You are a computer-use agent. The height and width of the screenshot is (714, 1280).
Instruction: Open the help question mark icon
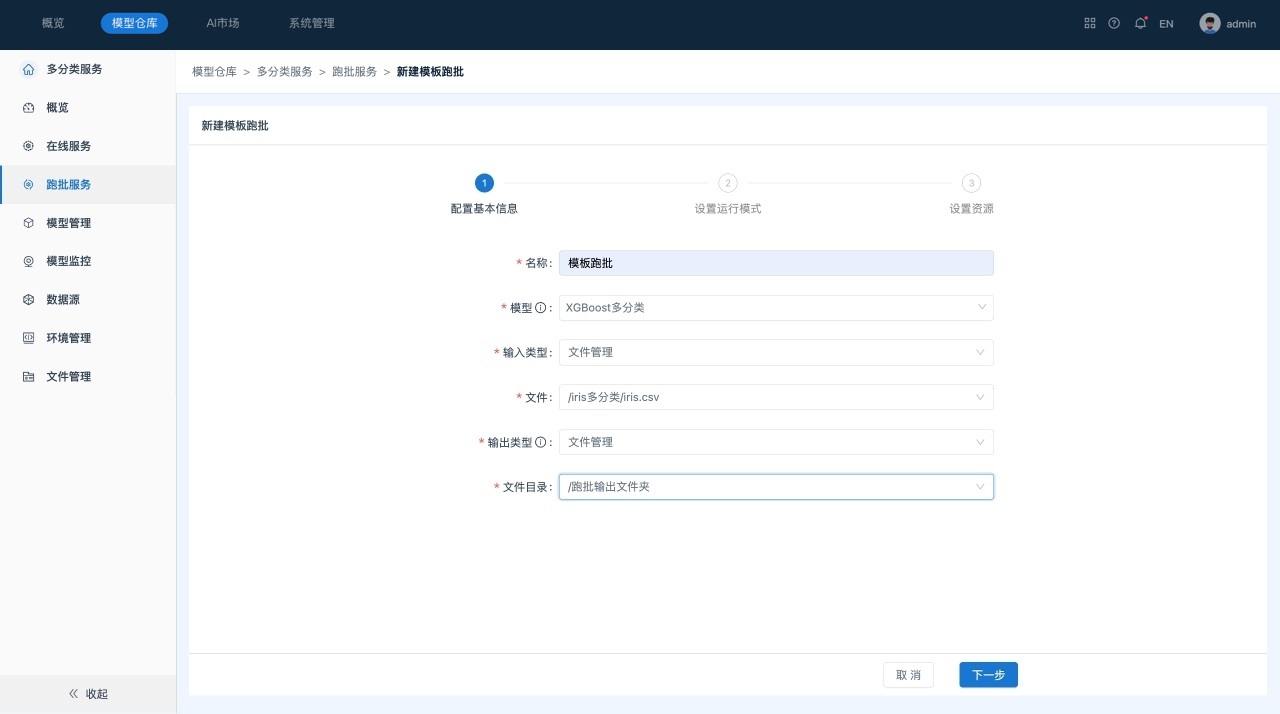(1114, 23)
